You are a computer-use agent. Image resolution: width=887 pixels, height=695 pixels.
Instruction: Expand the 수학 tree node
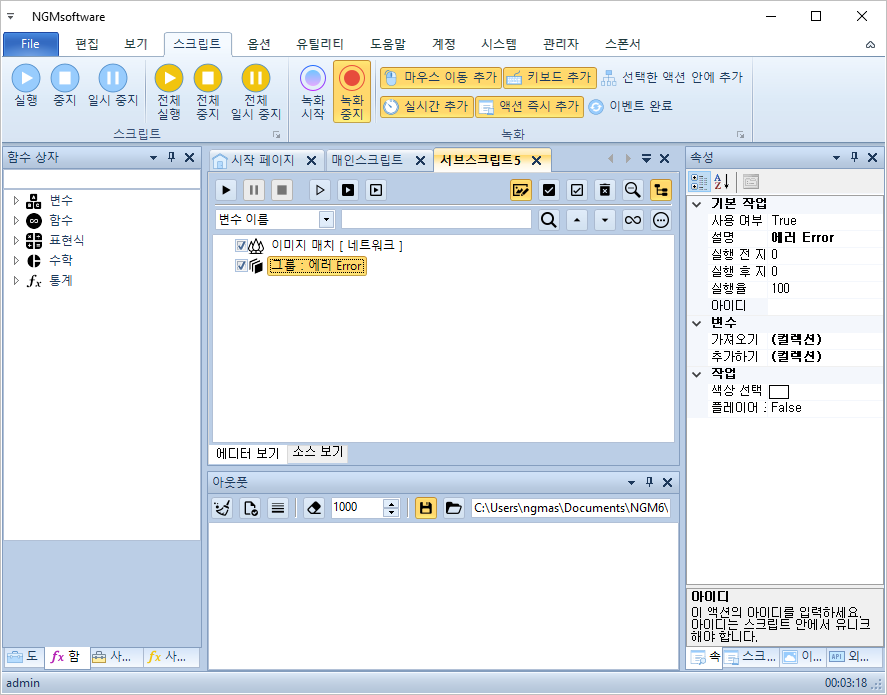coord(16,260)
